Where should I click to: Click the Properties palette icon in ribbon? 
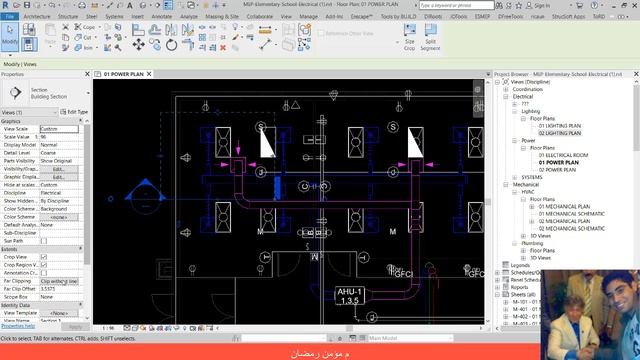pos(29,44)
